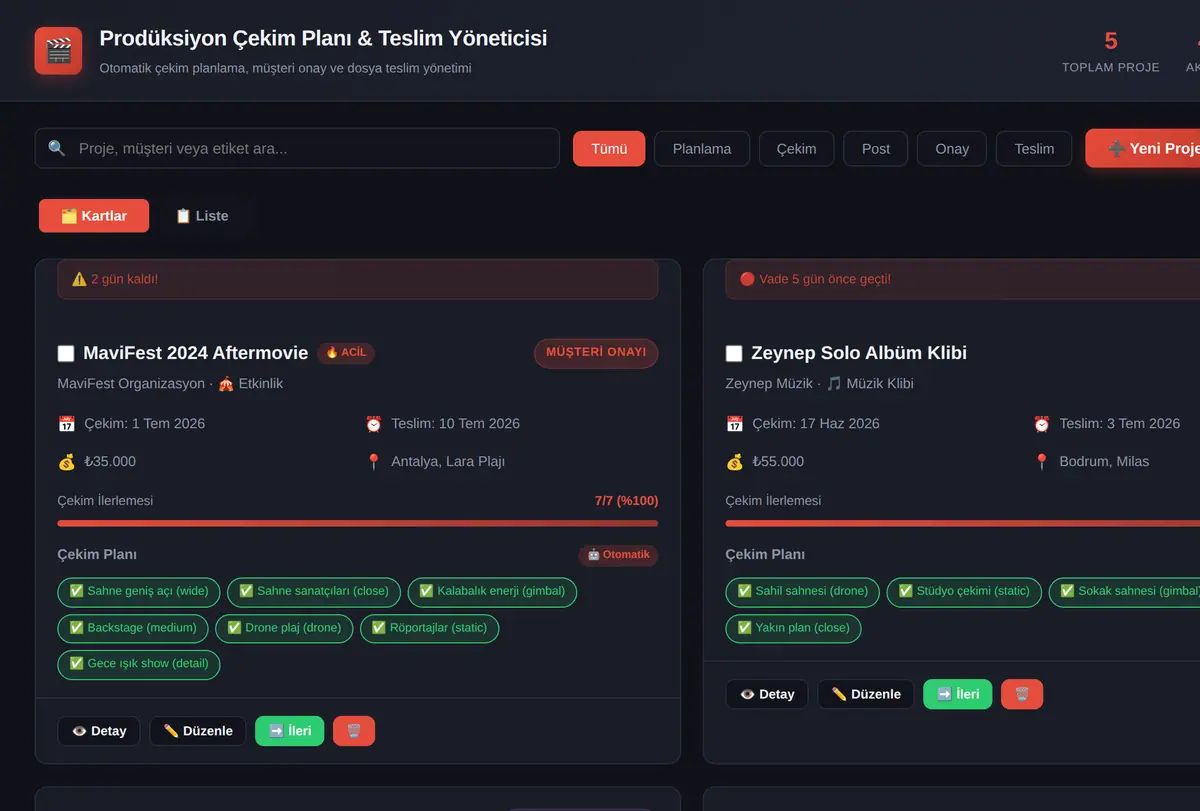Click the alarm clock icon beside Teslim: 10 Tem 2026

(374, 424)
